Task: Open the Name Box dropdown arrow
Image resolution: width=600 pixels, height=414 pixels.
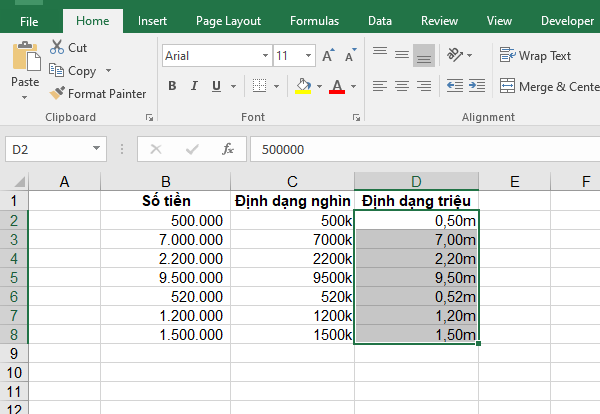Action: point(97,149)
